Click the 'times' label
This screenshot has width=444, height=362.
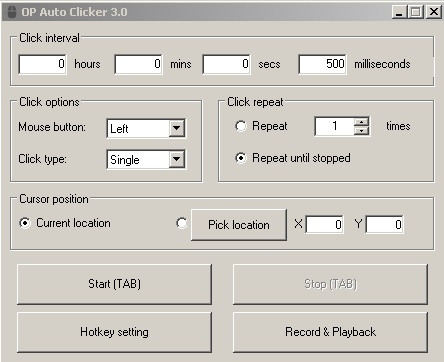[398, 126]
